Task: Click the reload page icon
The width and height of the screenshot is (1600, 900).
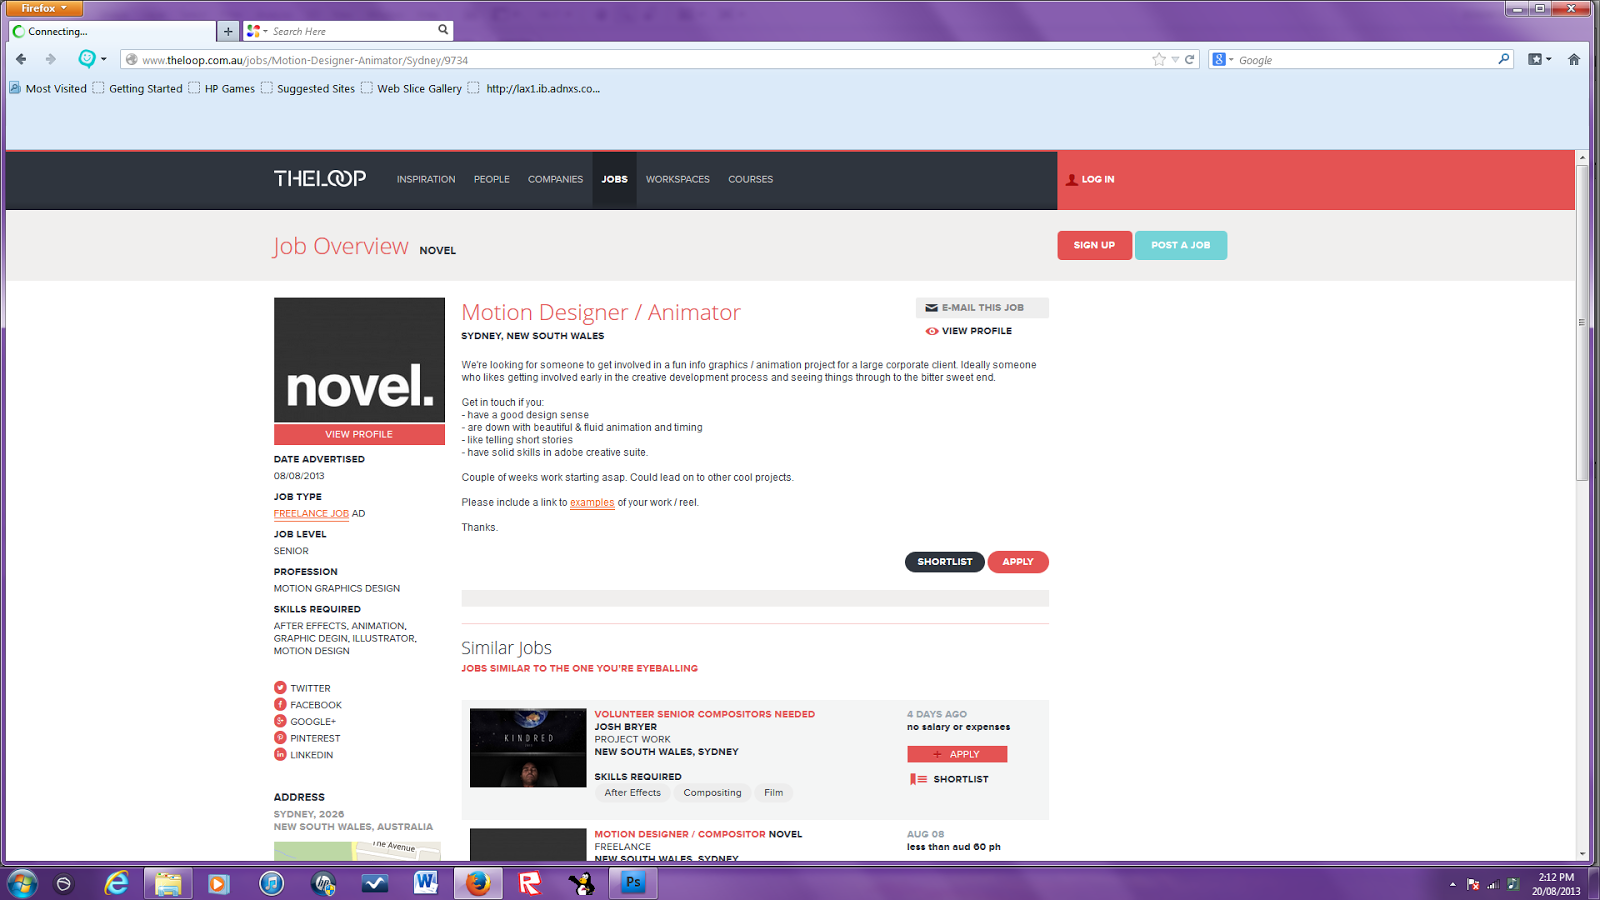Action: tap(1190, 59)
